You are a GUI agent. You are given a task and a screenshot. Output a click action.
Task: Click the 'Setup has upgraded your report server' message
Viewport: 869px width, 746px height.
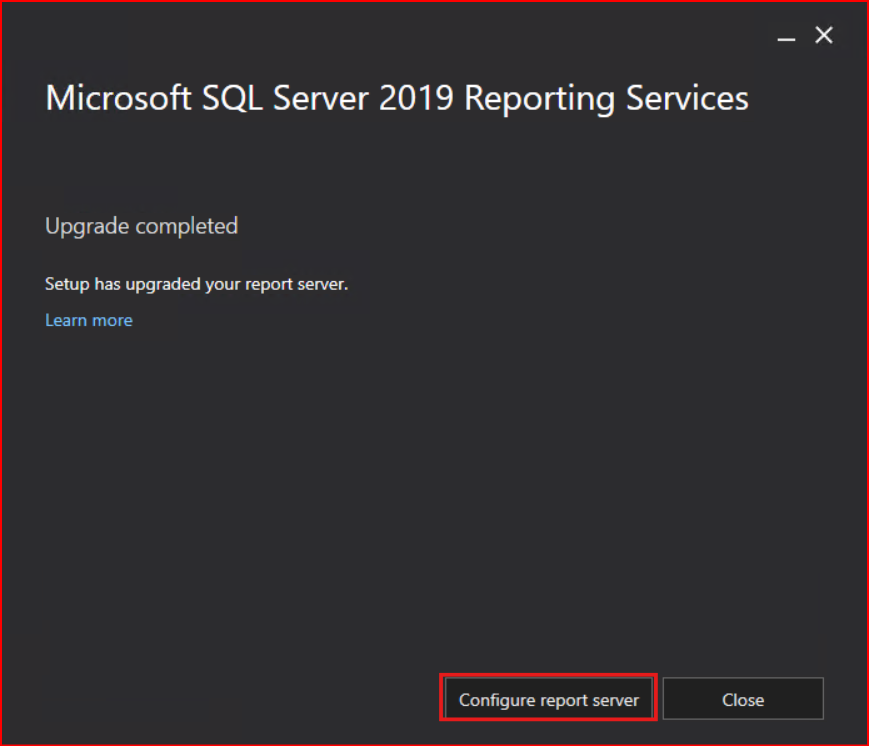(196, 284)
